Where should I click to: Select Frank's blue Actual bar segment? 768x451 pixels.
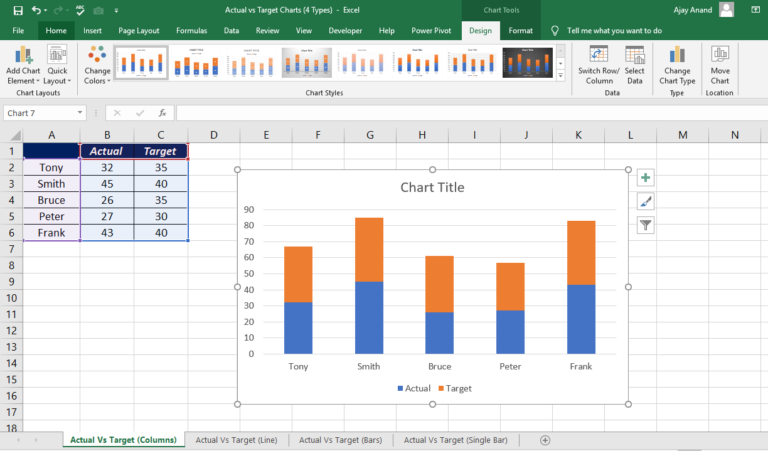[x=581, y=319]
